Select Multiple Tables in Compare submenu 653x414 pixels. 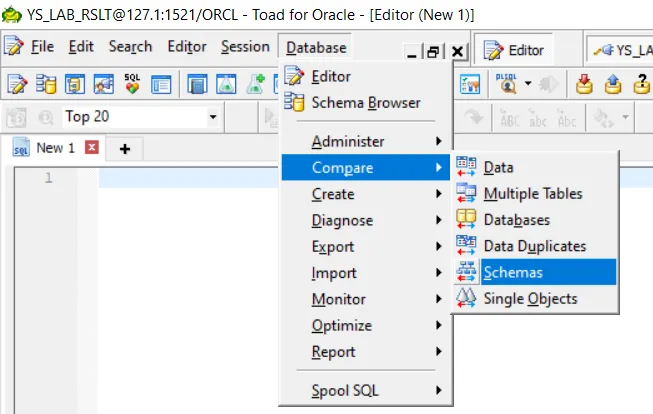[535, 194]
